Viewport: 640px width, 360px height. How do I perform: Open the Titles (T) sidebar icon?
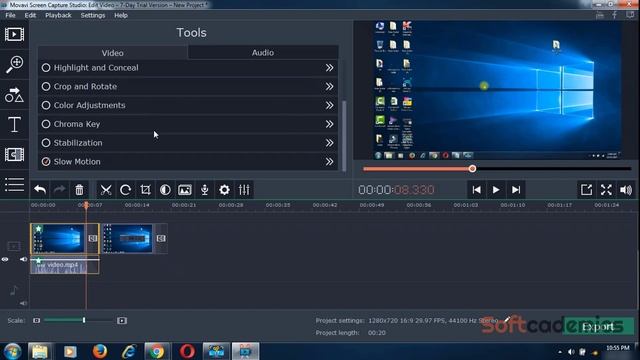14,124
